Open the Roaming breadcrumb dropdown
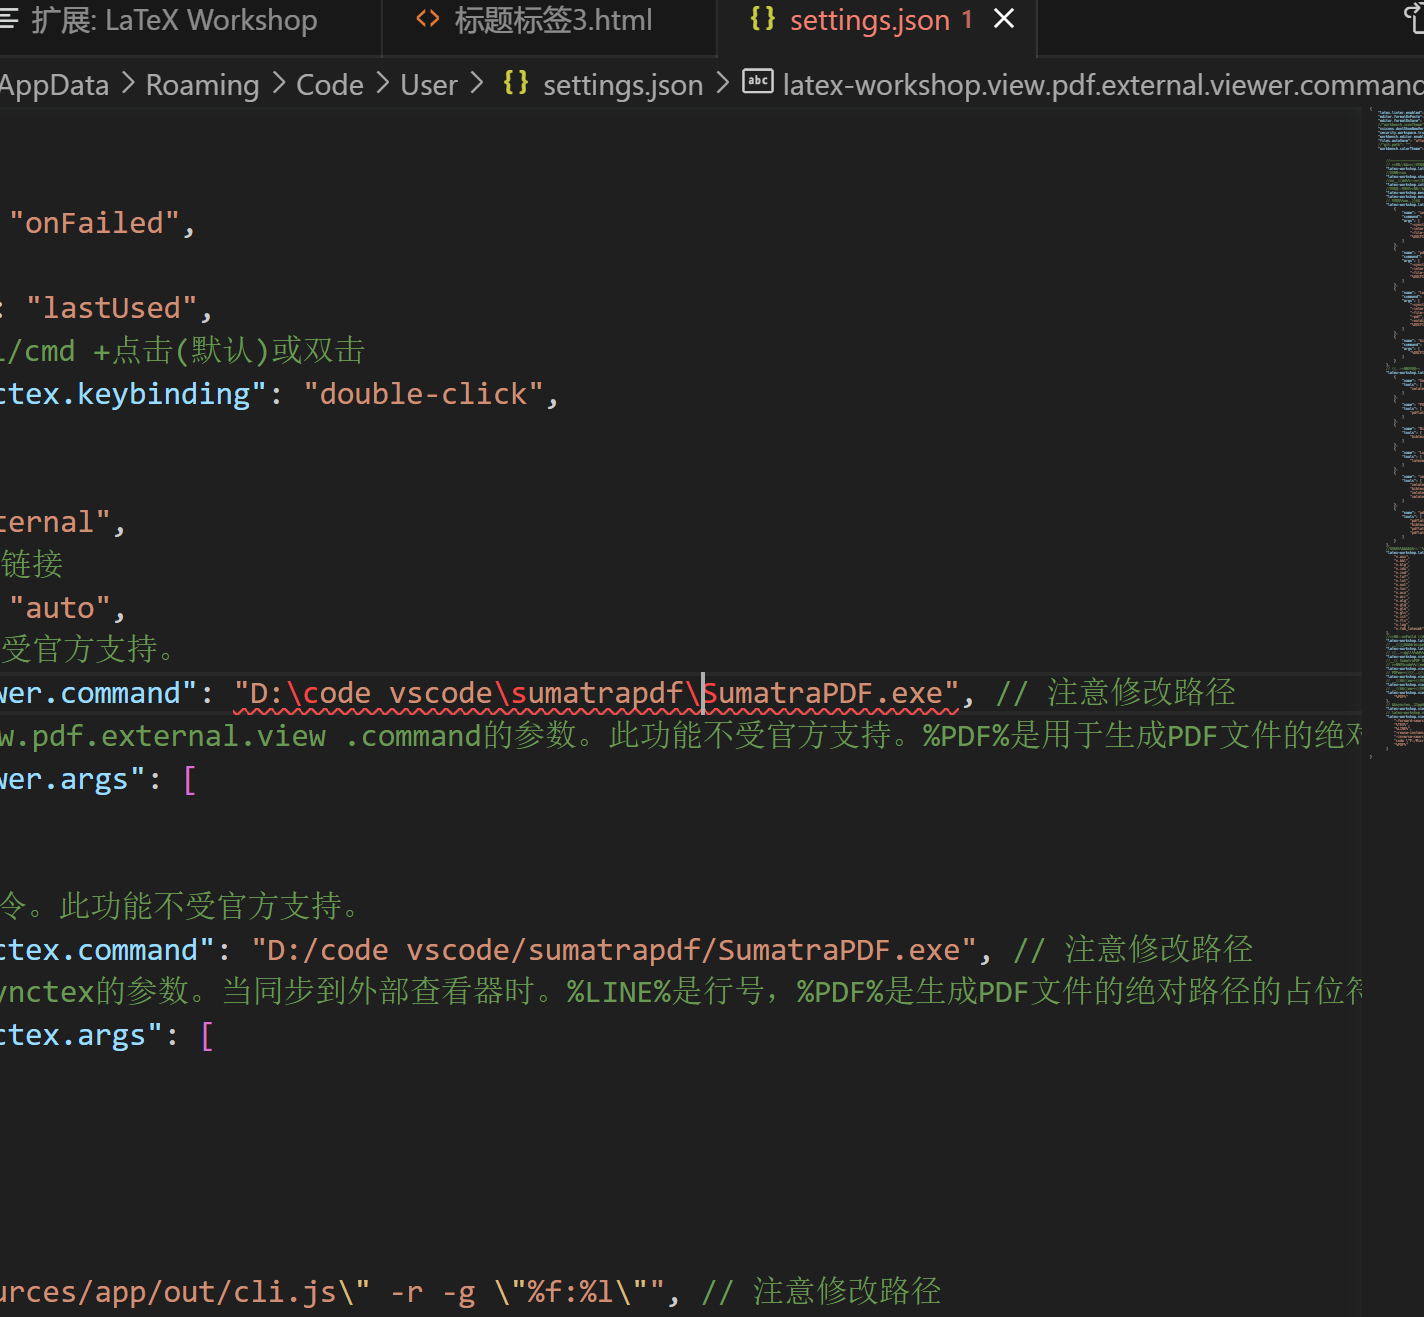This screenshot has height=1317, width=1424. pos(202,84)
